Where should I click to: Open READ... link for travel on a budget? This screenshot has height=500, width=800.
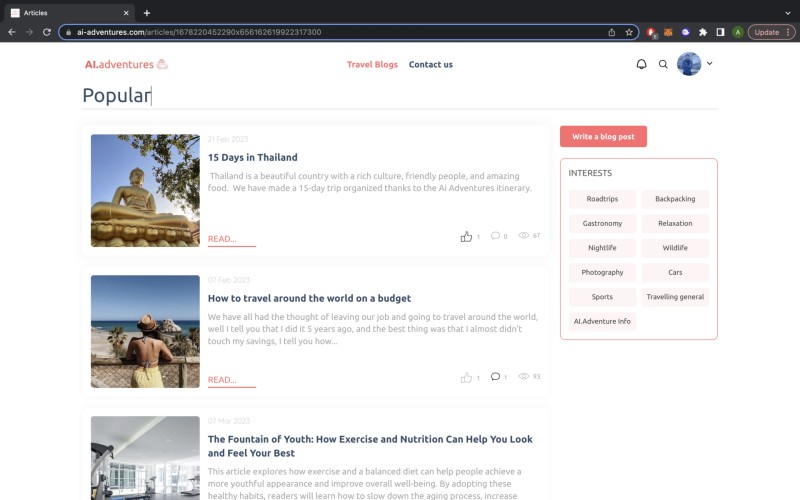[x=231, y=380]
